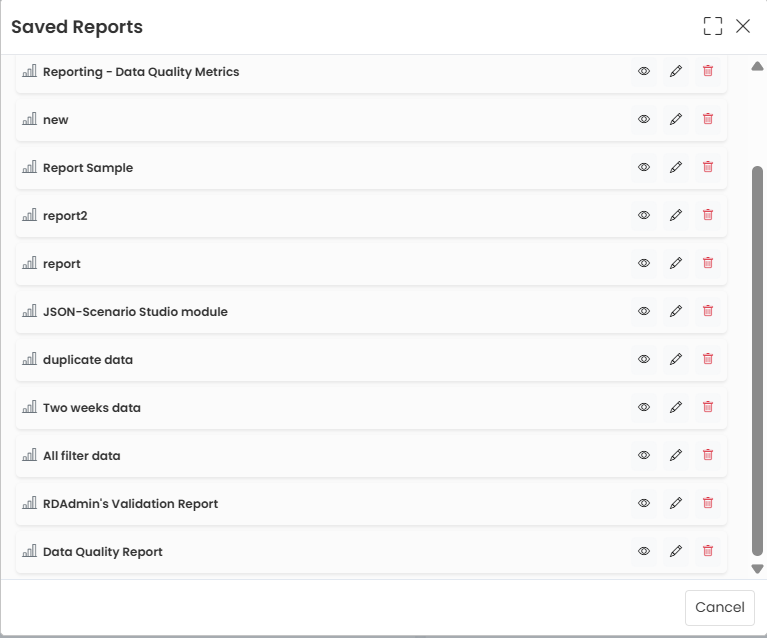Viewport: 767px width, 638px height.
Task: View the Data Quality Report
Action: click(x=644, y=551)
